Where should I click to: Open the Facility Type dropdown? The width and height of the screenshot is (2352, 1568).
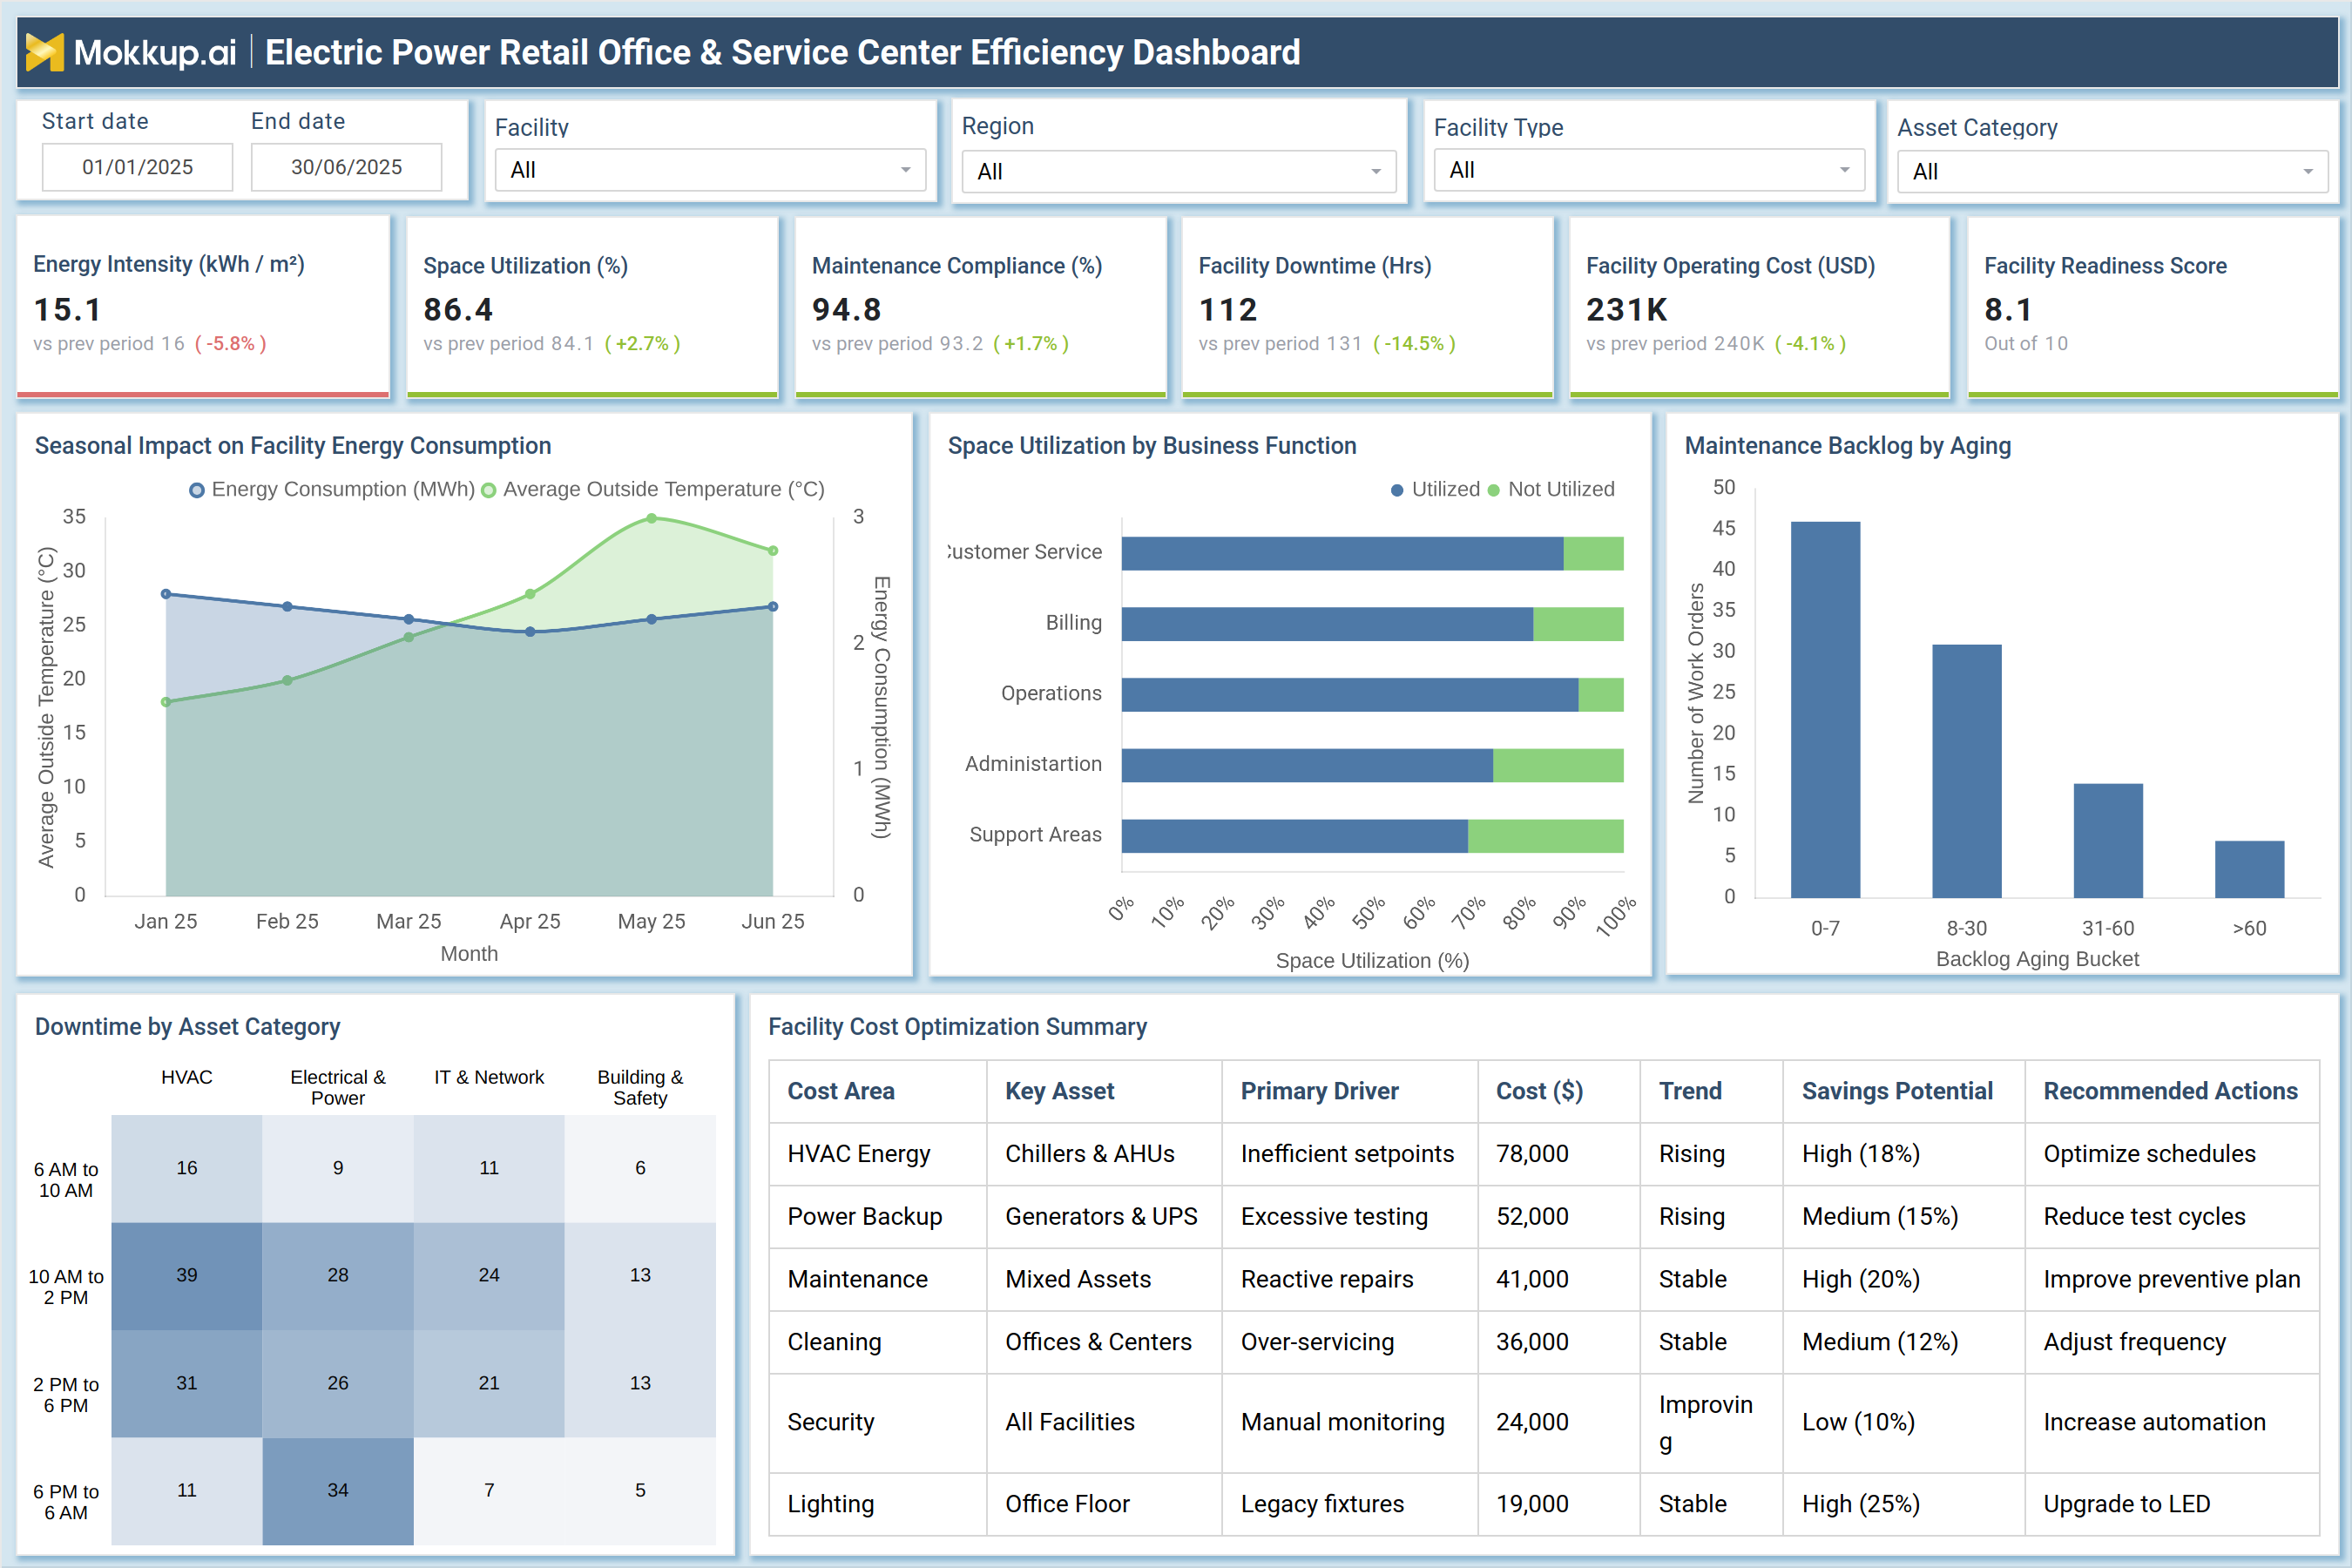coord(1649,170)
